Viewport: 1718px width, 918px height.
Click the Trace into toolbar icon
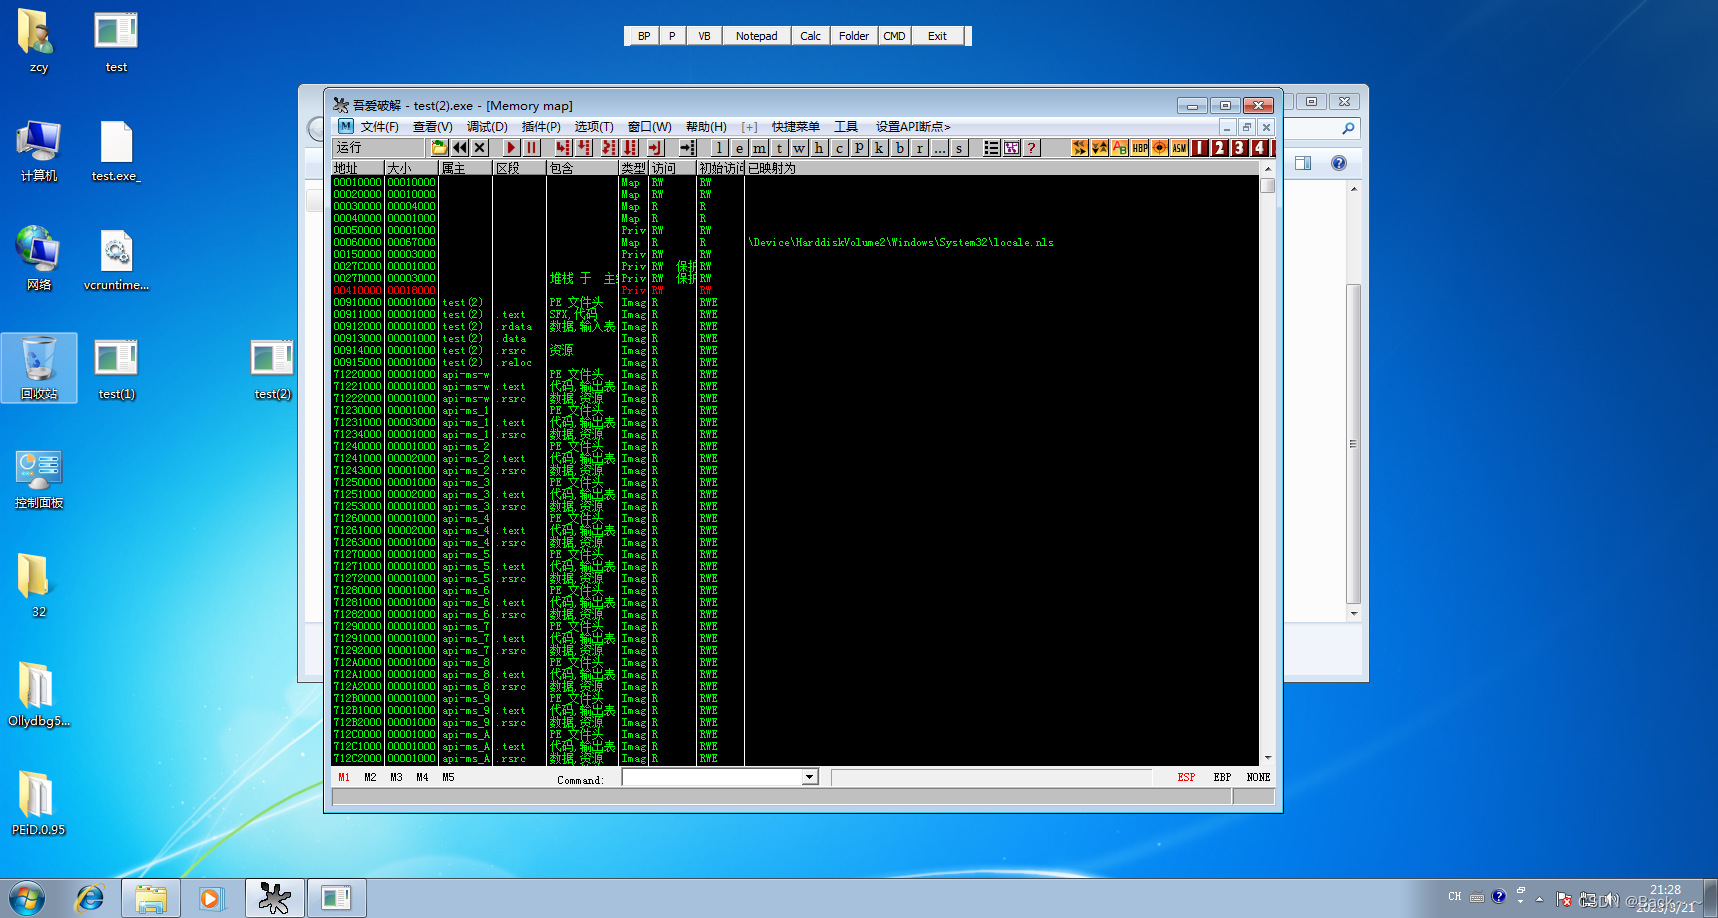[x=609, y=148]
